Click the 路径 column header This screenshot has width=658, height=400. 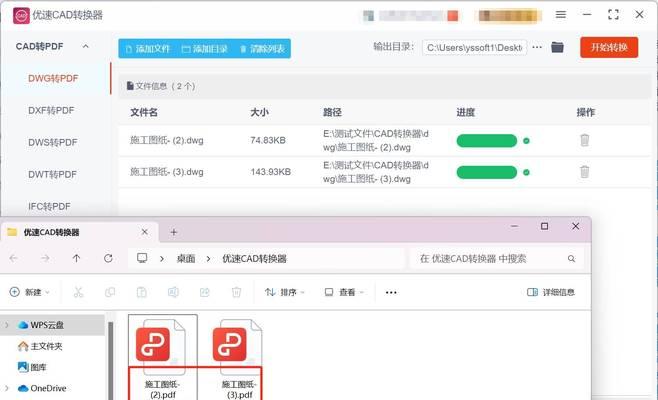(332, 112)
